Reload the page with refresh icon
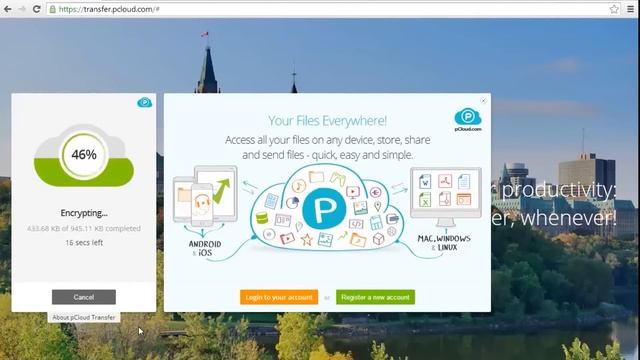Viewport: 640px width, 360px height. [x=36, y=9]
